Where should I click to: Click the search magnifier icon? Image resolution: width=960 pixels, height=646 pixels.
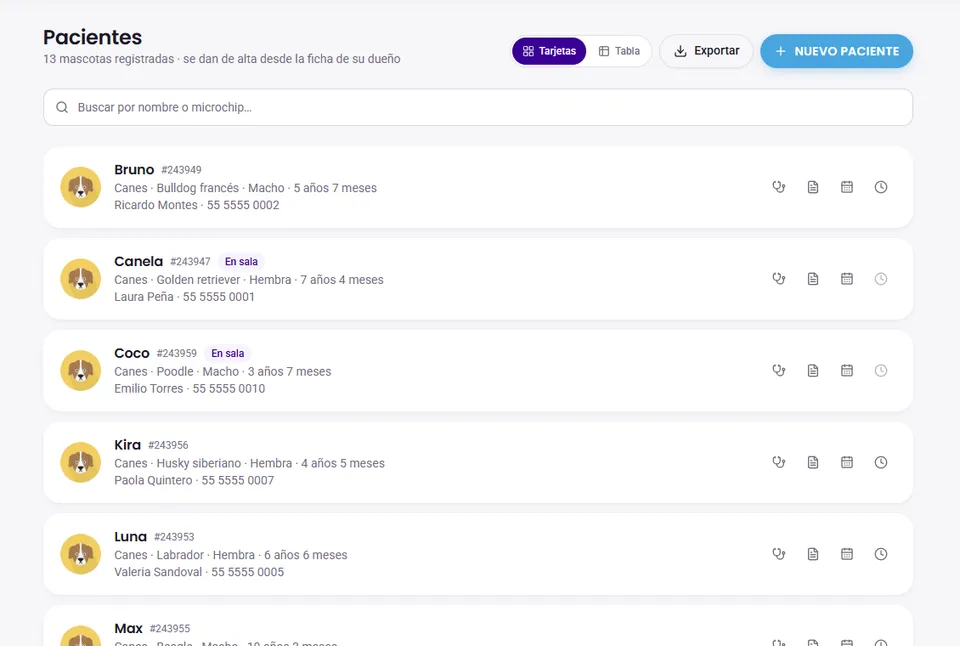tap(62, 107)
